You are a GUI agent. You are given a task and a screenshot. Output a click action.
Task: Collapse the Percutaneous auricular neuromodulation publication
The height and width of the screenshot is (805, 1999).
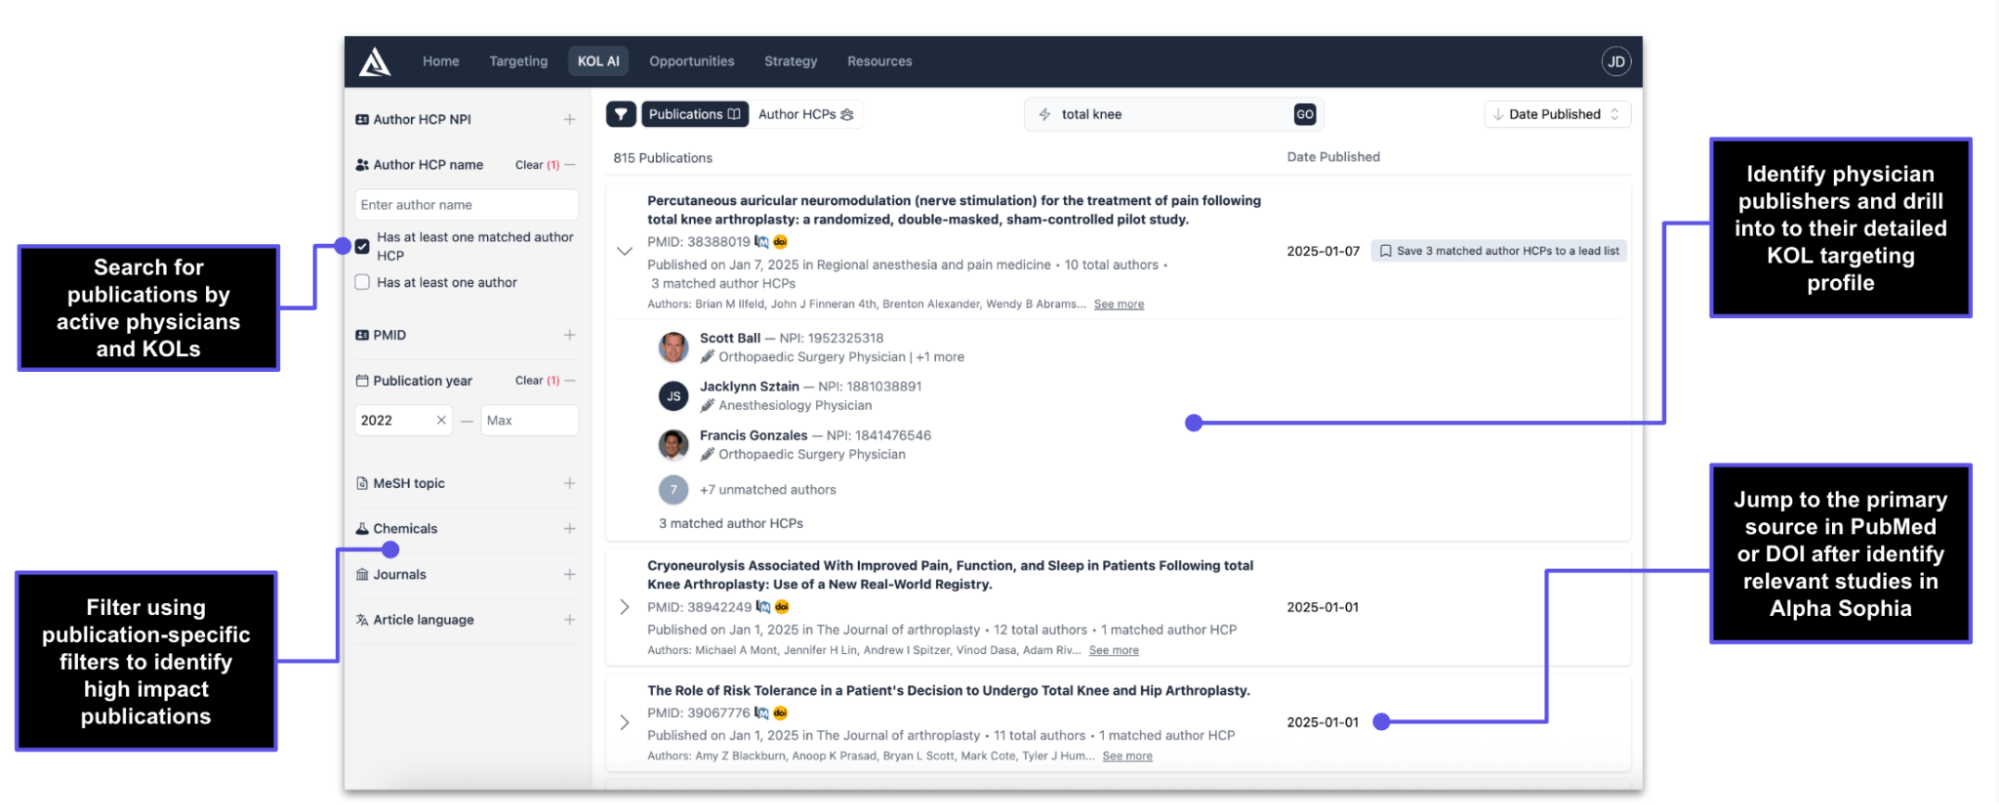[624, 251]
